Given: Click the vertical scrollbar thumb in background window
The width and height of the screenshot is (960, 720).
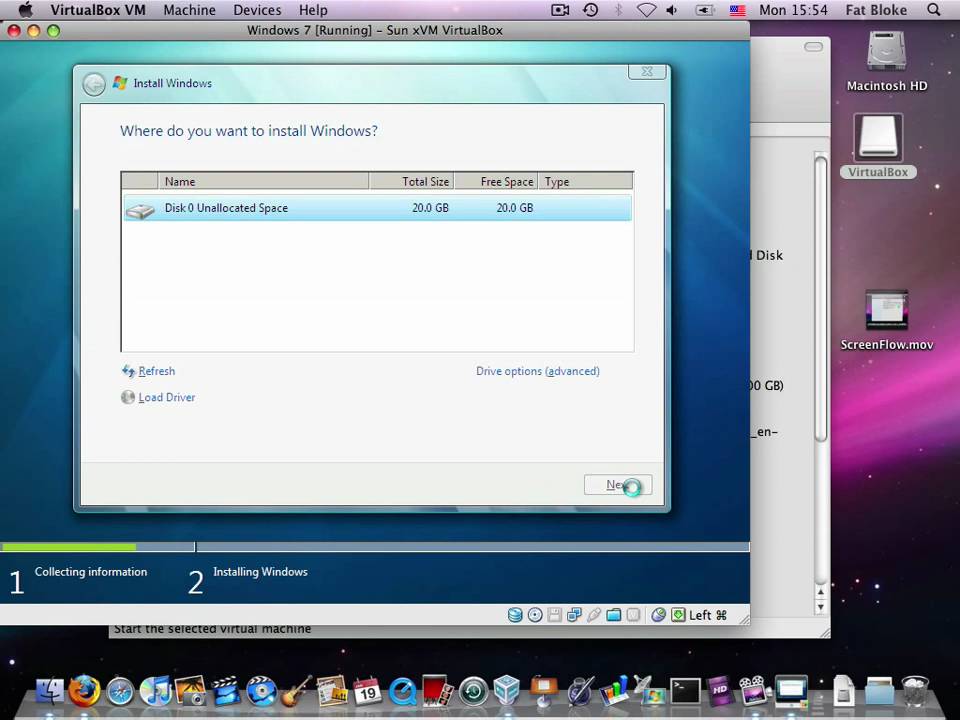Looking at the screenshot, I should point(820,298).
